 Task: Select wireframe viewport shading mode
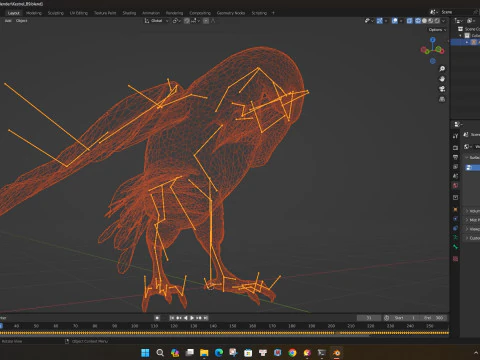(418, 21)
